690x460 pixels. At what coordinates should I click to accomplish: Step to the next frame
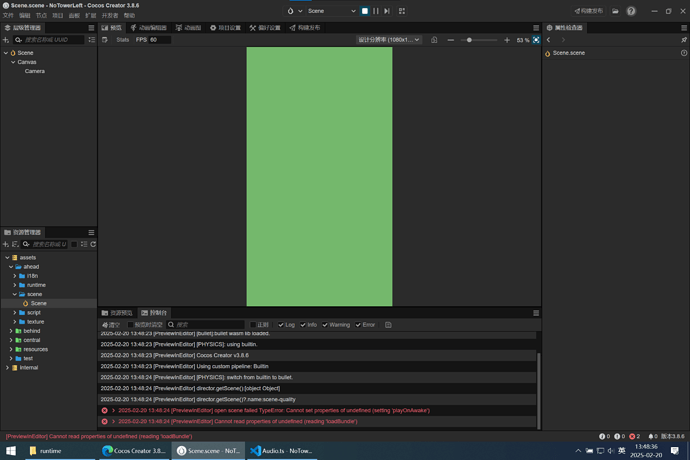click(387, 11)
